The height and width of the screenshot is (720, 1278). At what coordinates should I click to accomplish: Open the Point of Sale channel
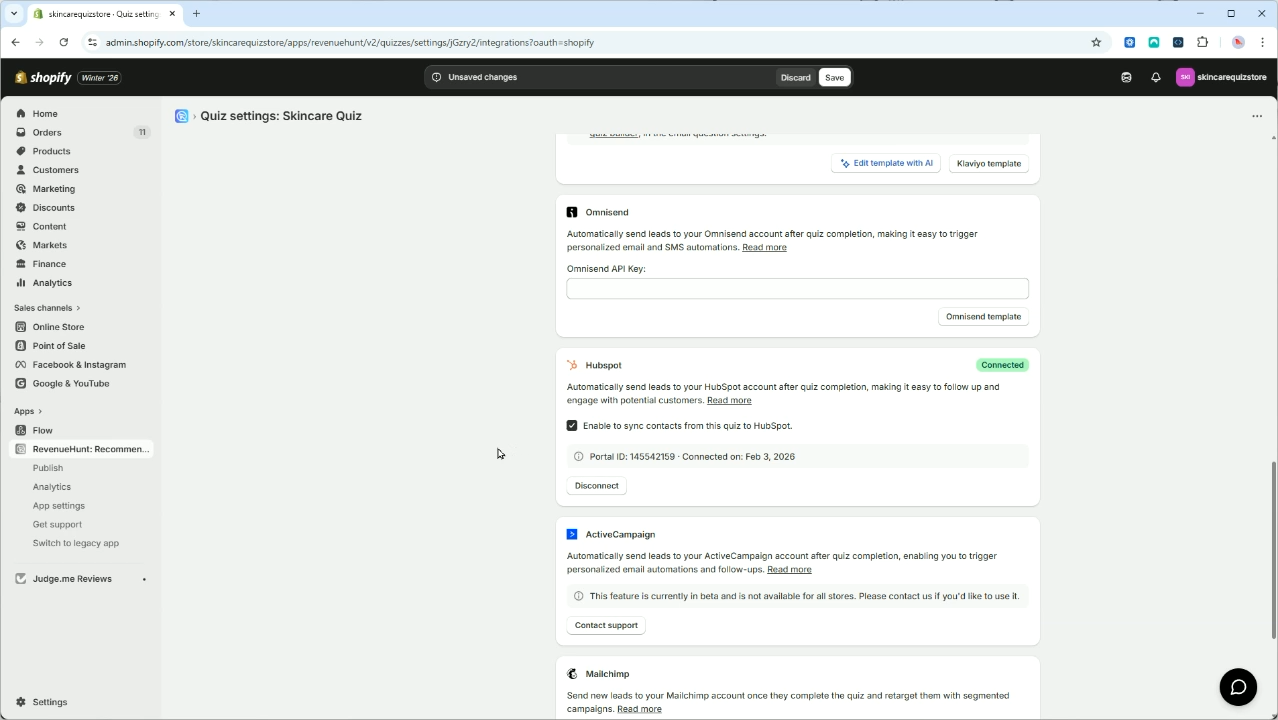pos(58,345)
